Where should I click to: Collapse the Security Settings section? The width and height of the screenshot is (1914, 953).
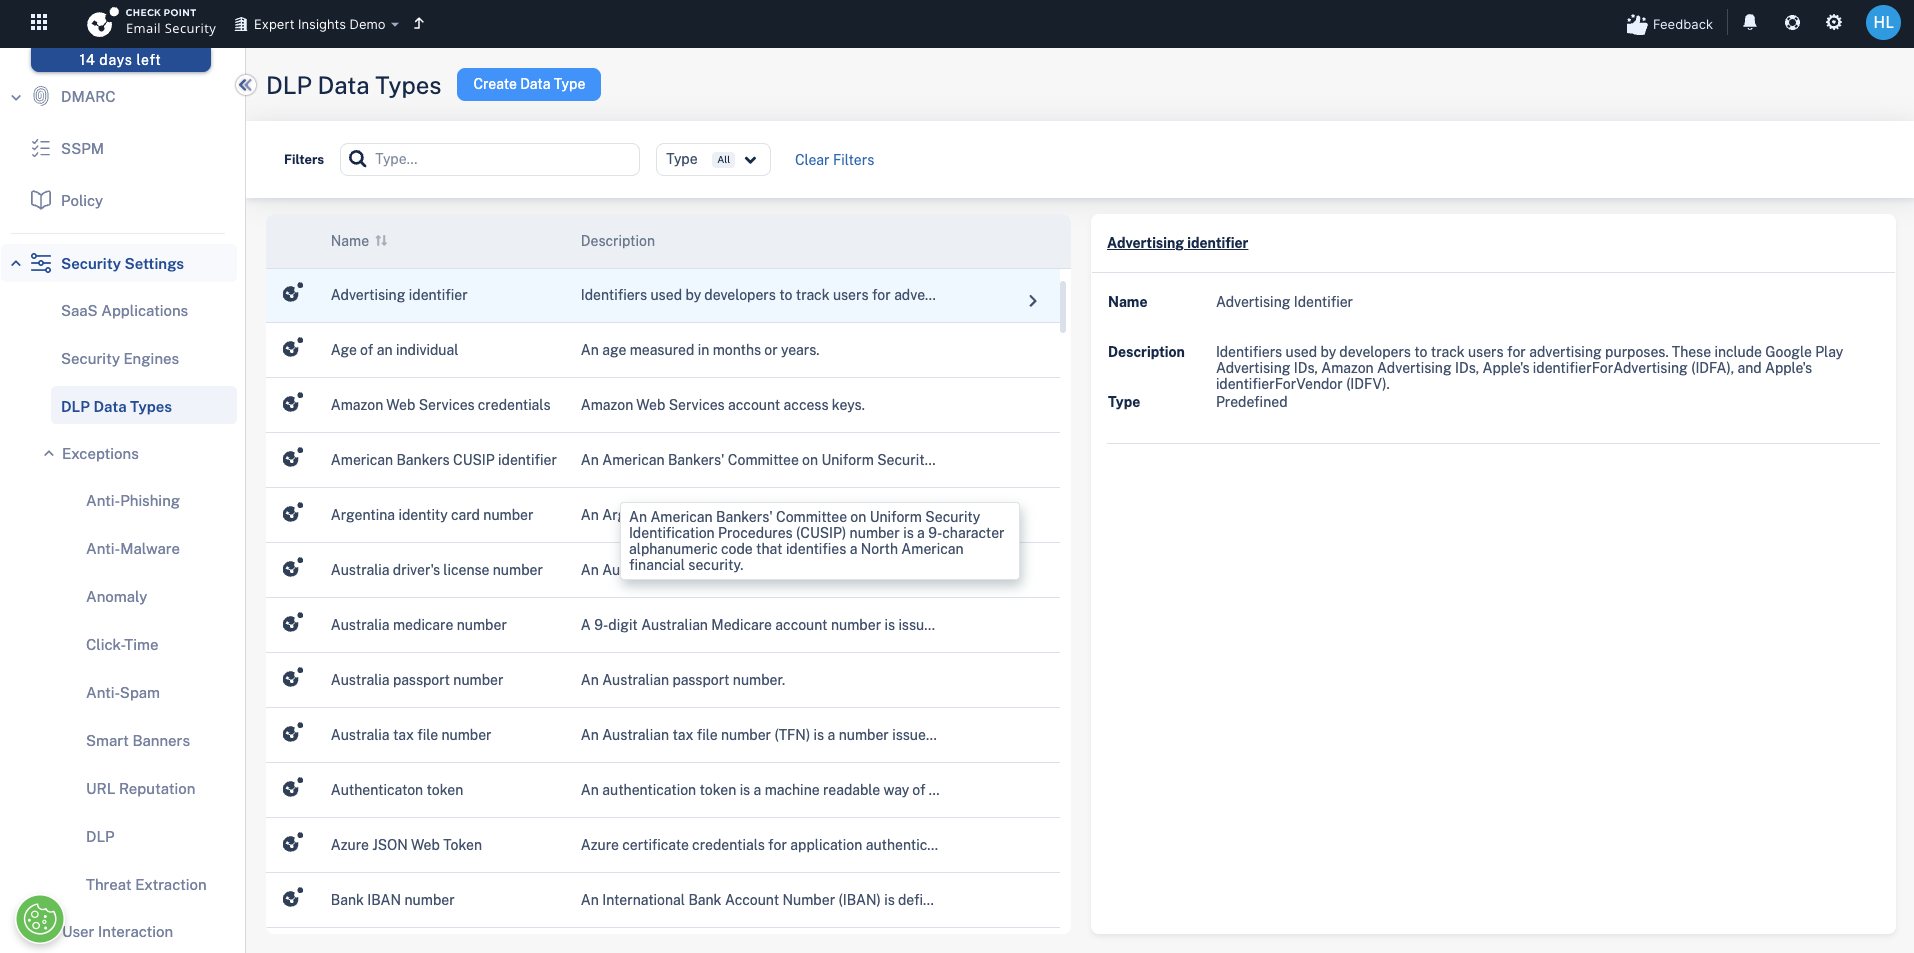pyautogui.click(x=16, y=264)
